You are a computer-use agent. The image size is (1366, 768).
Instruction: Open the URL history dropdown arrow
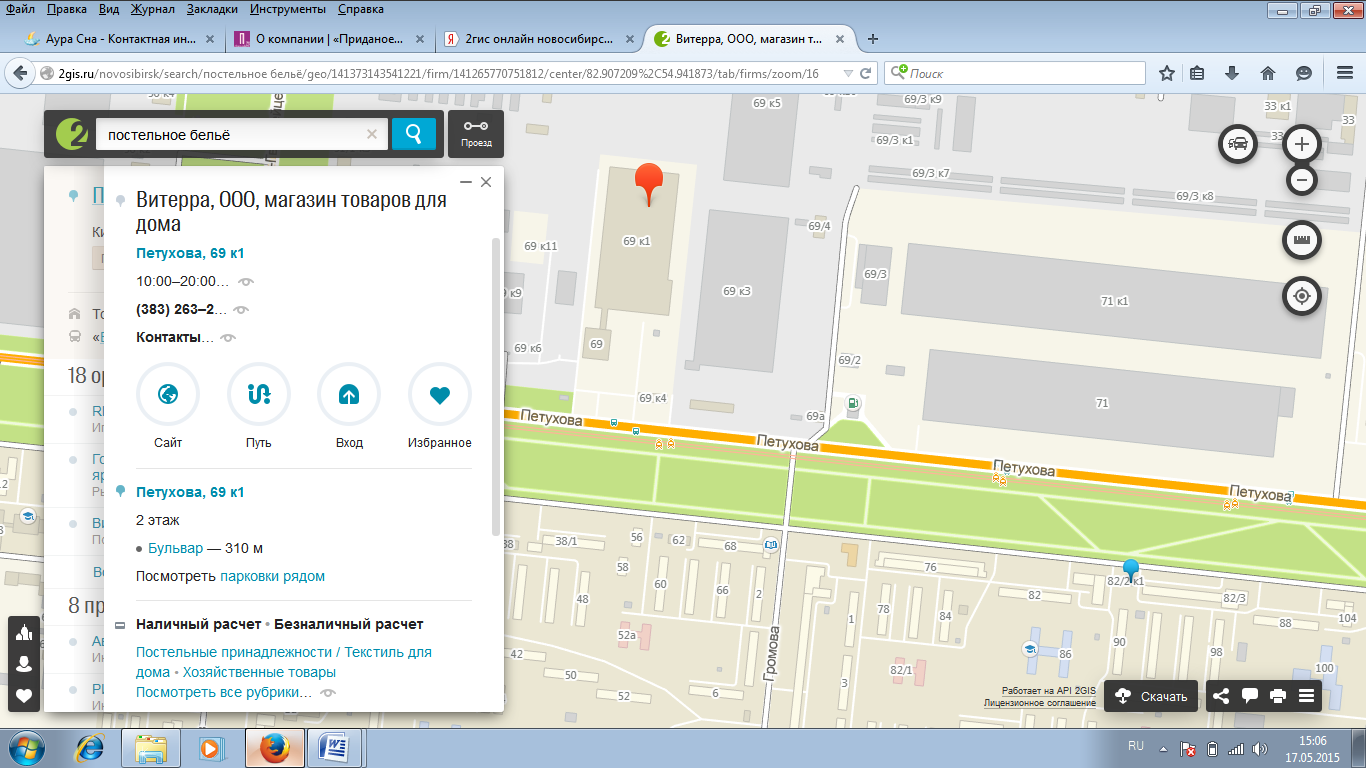click(848, 73)
